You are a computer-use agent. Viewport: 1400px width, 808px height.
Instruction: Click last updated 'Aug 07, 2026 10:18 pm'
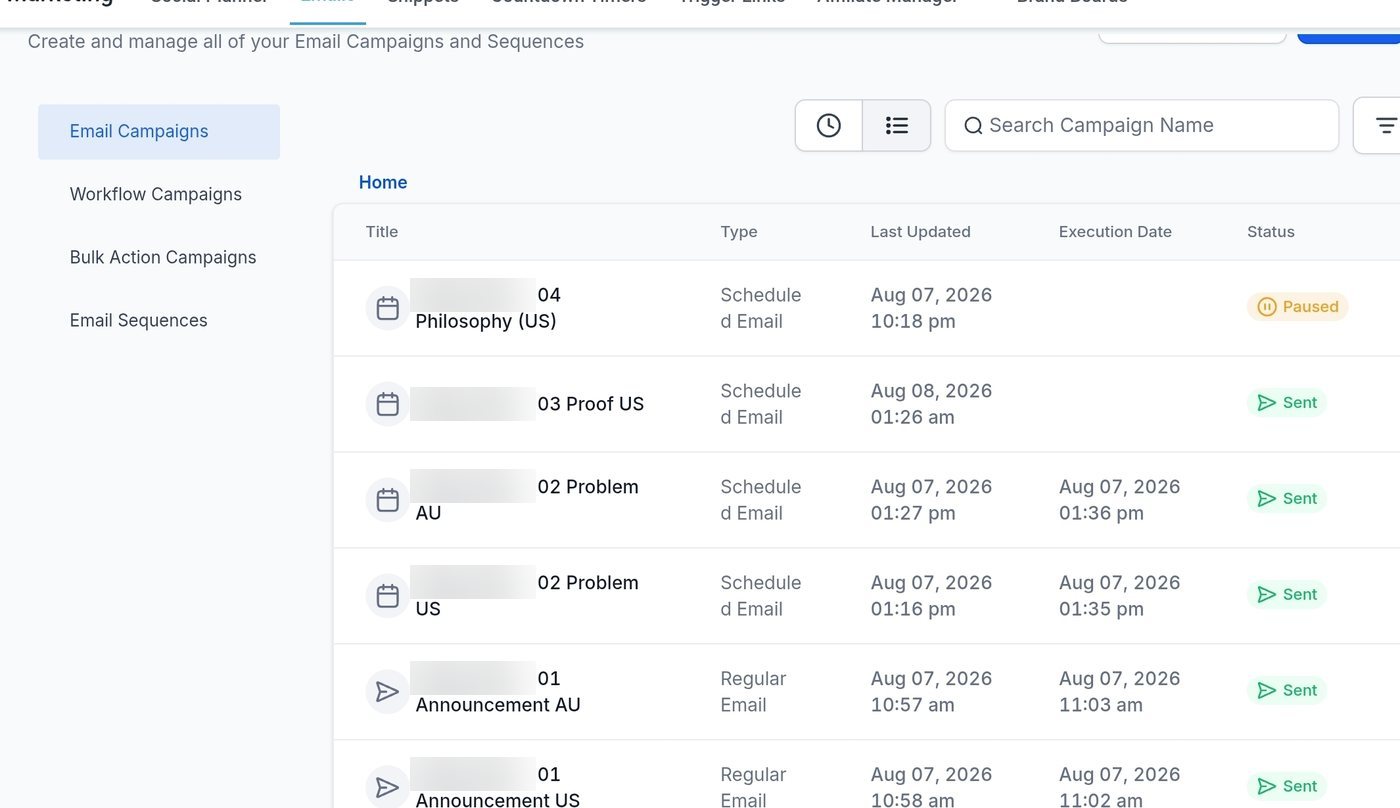(931, 308)
